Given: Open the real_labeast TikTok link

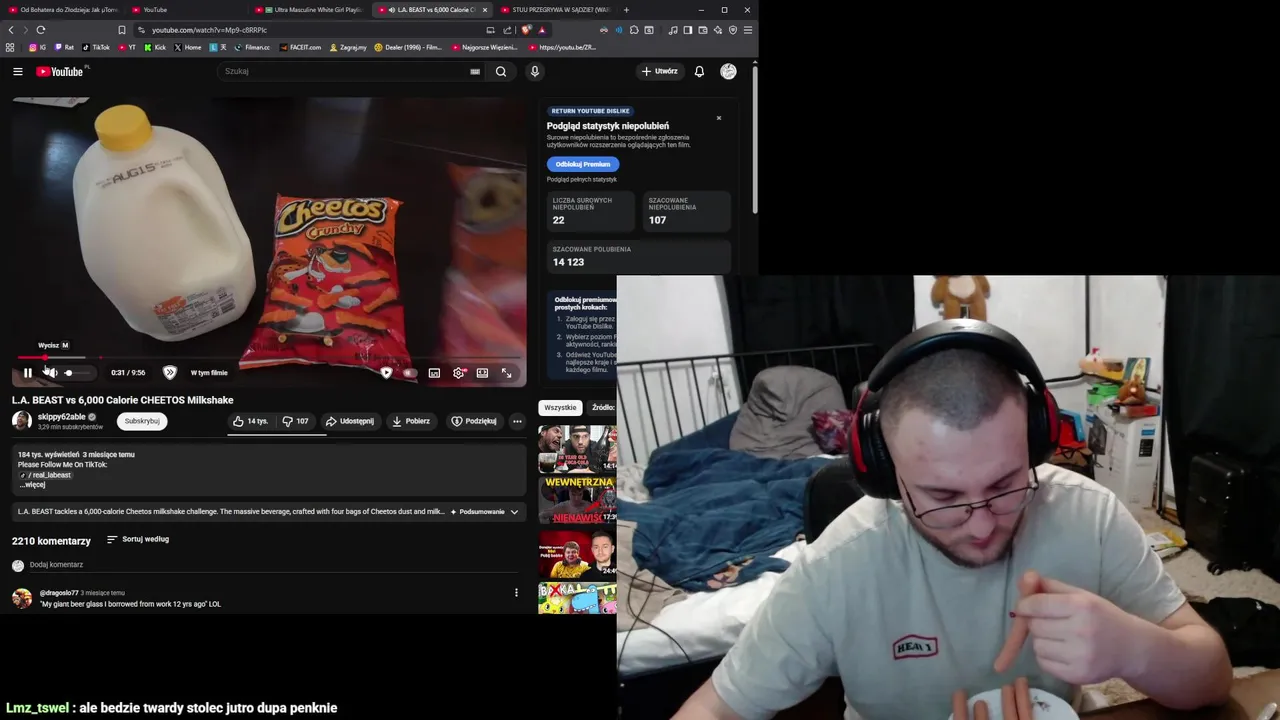Looking at the screenshot, I should [x=47, y=475].
